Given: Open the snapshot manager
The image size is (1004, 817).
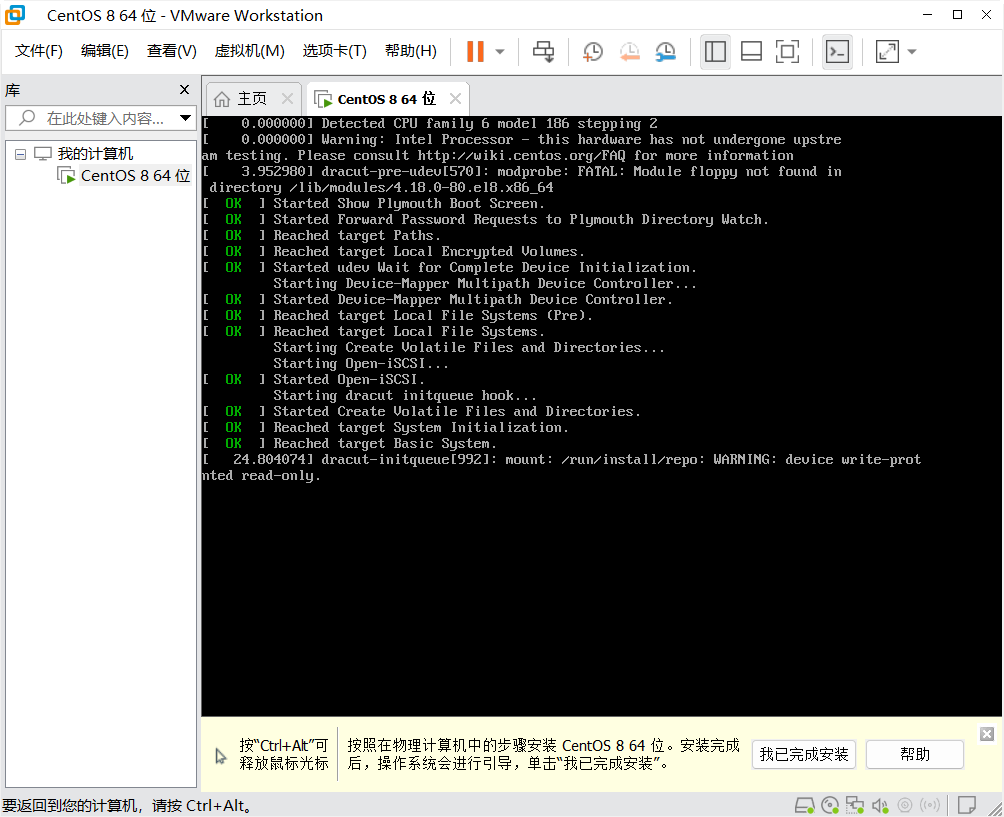Looking at the screenshot, I should [x=666, y=51].
